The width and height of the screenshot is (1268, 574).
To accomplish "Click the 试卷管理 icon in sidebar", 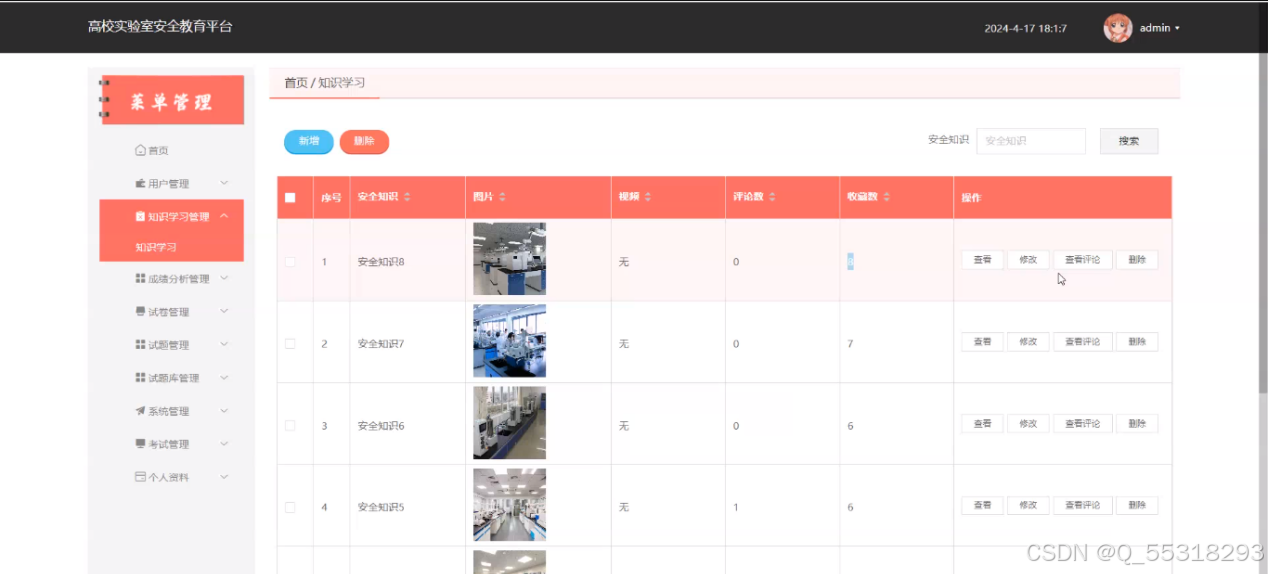I will (x=140, y=312).
